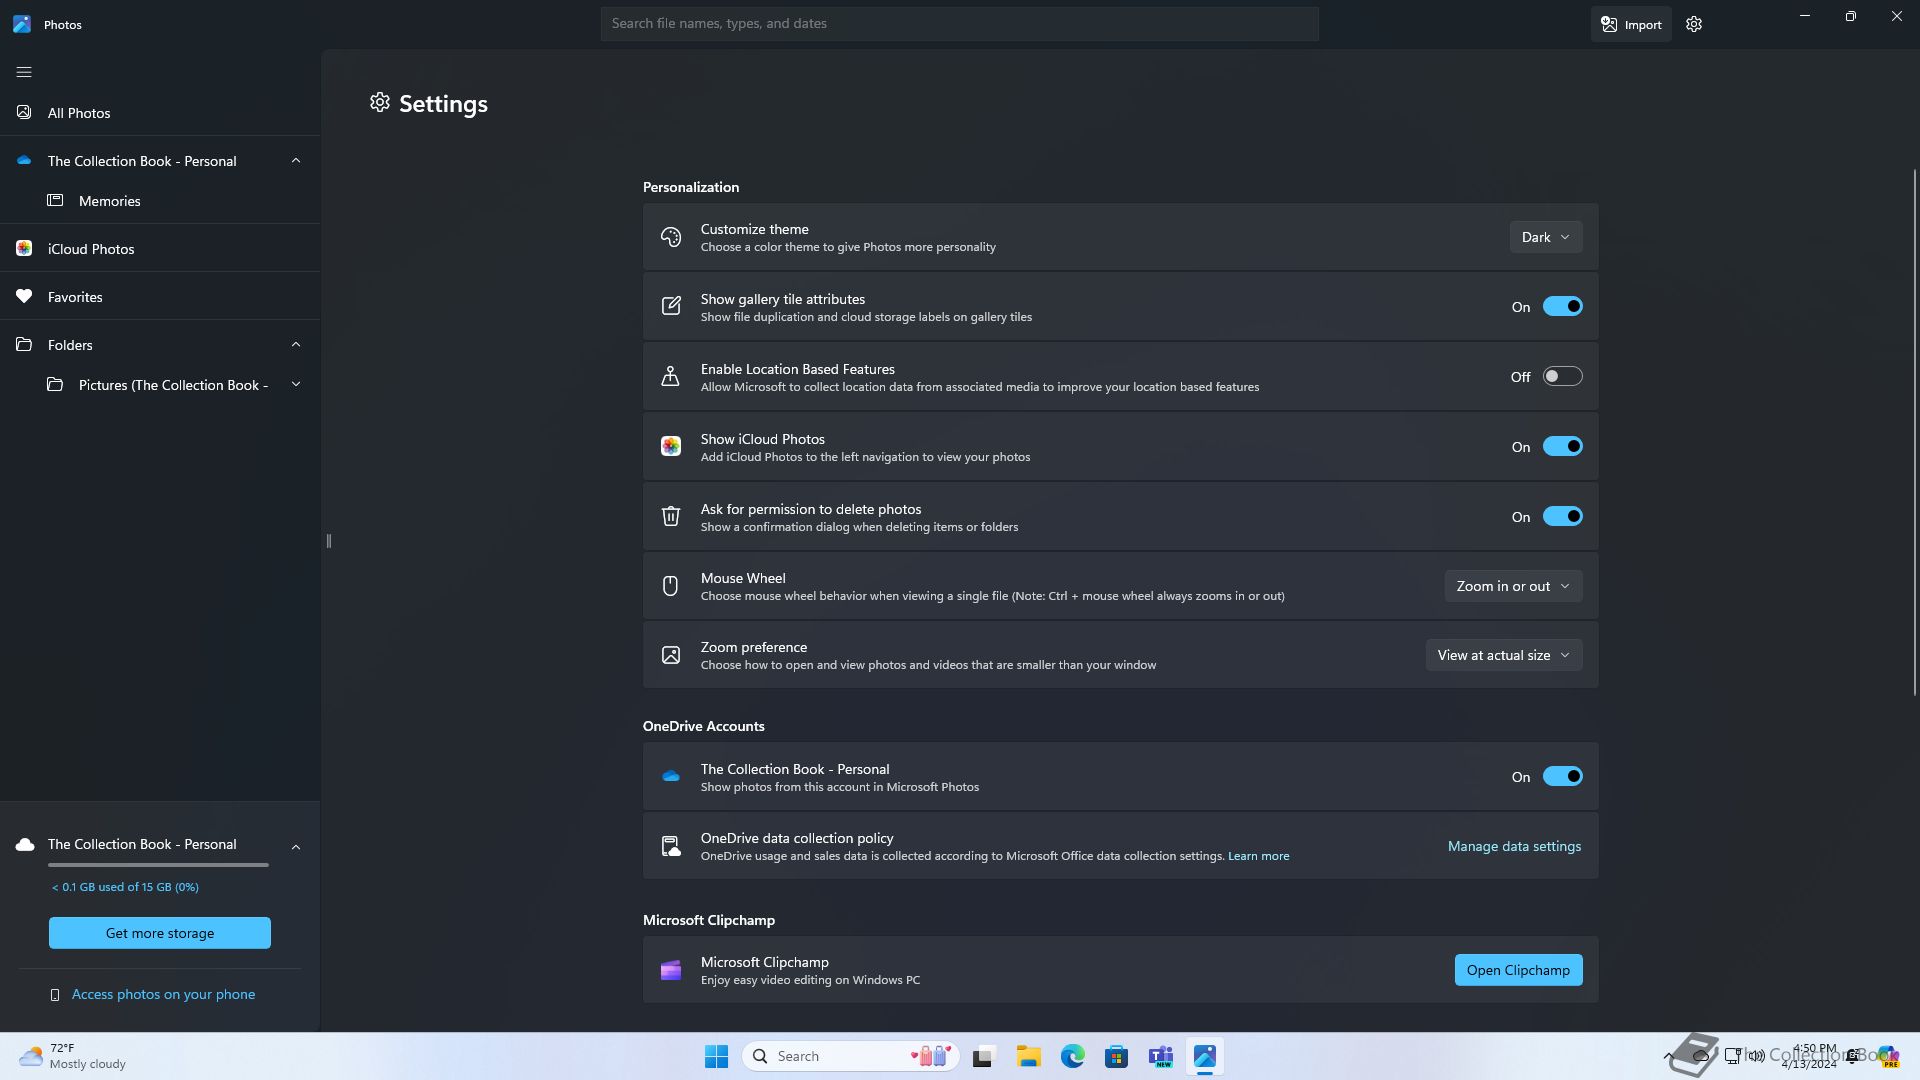Click Access photos on your phone link
The width and height of the screenshot is (1920, 1080).
click(x=163, y=994)
